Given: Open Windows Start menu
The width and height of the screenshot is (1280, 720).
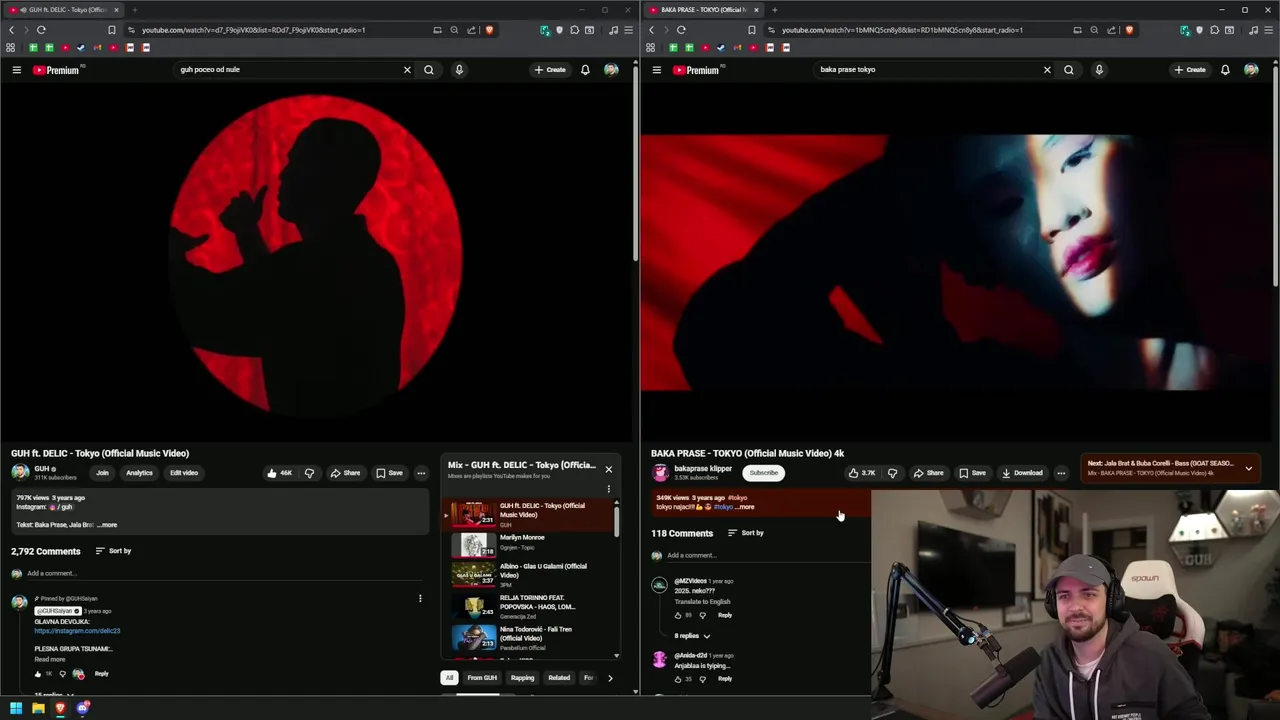Looking at the screenshot, I should click(16, 708).
